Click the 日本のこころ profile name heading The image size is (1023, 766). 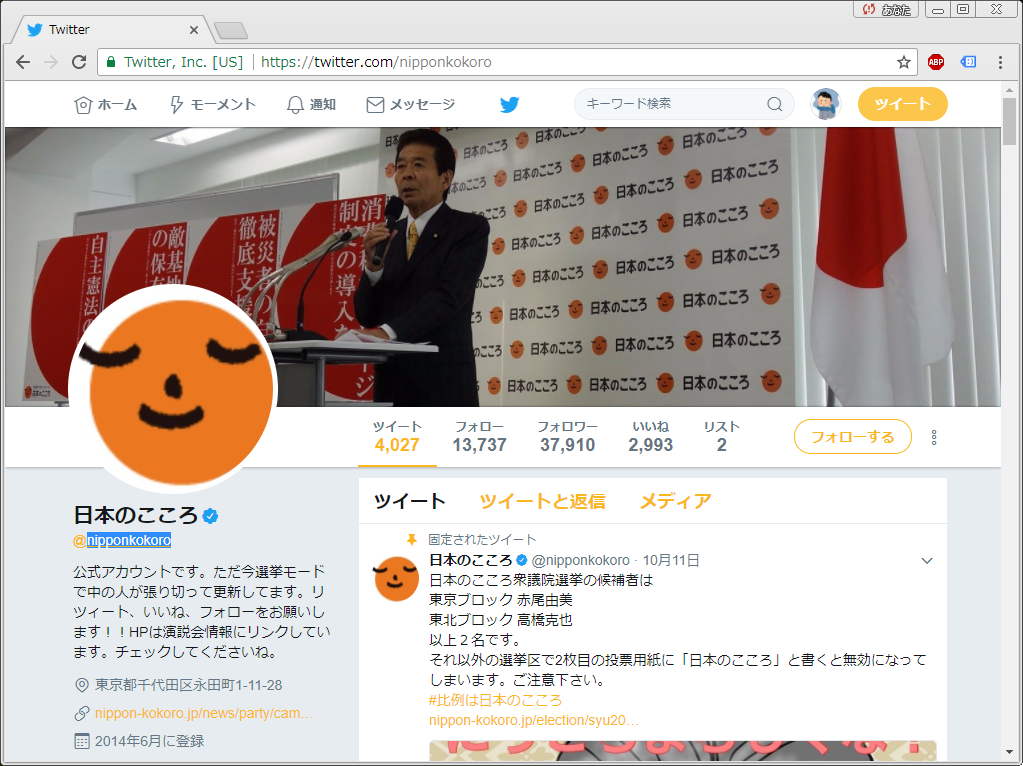point(136,515)
